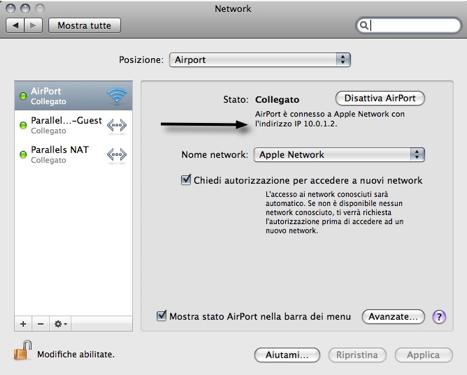This screenshot has height=375, width=467.
Task: Remove selected service with minus button
Action: [x=41, y=324]
